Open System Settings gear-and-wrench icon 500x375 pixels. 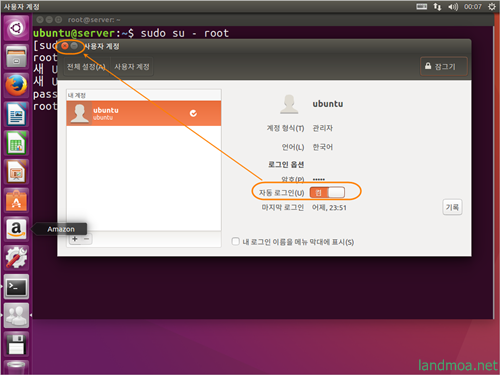[16, 258]
